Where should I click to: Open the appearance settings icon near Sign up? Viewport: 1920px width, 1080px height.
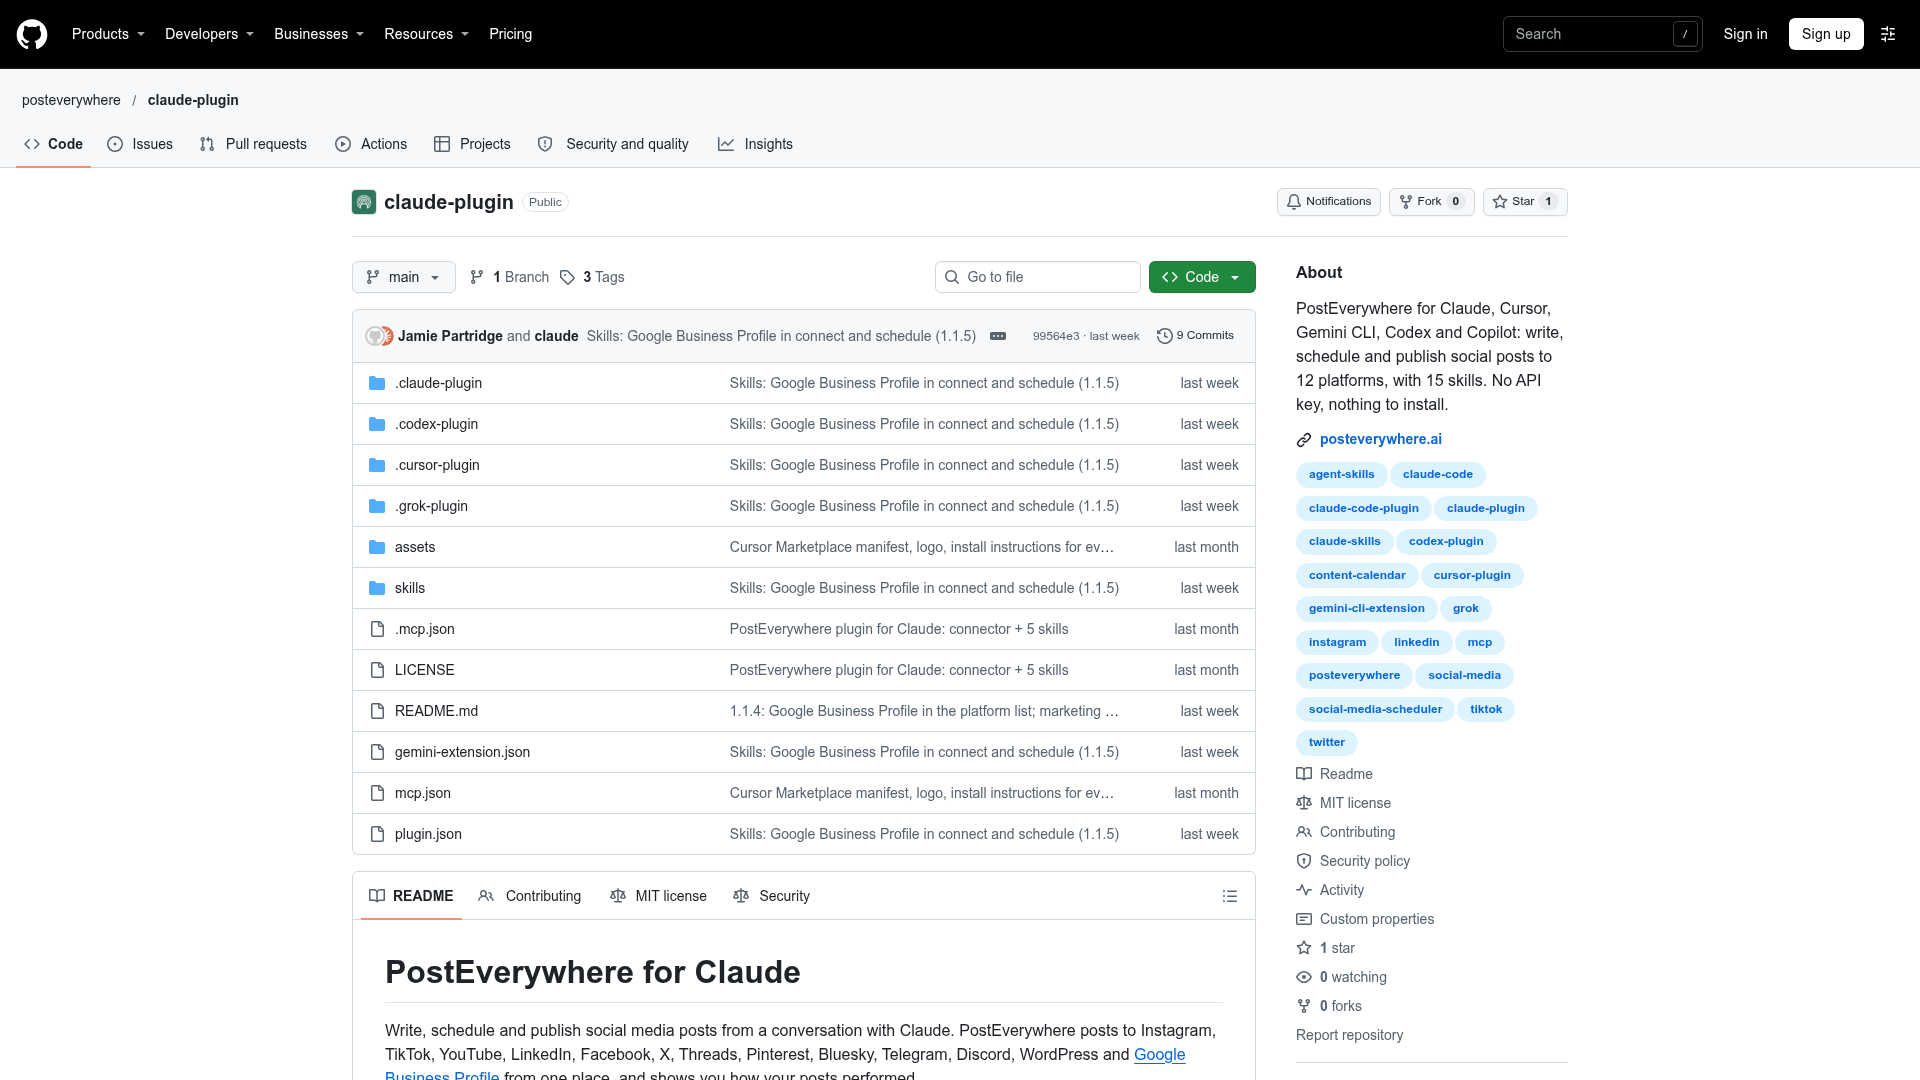[1888, 34]
